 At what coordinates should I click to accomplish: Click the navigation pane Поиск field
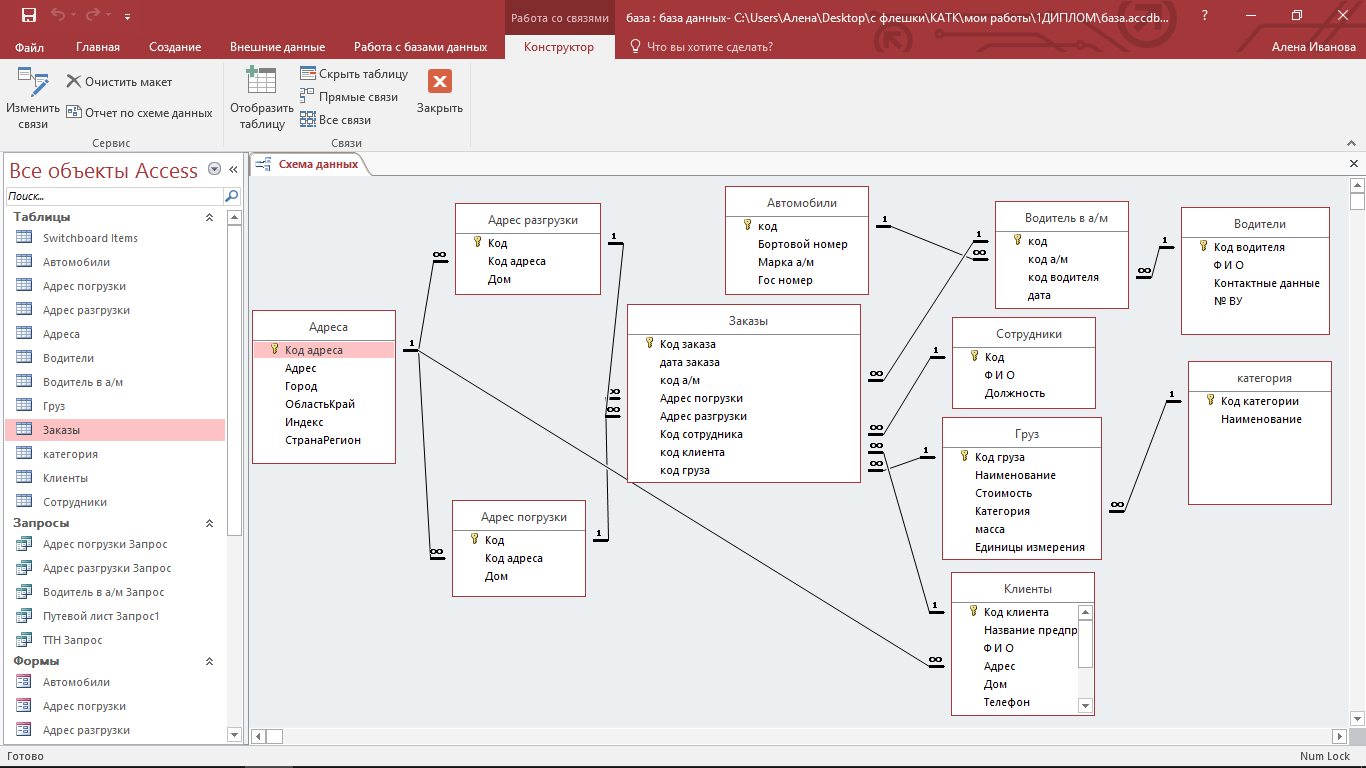click(114, 197)
